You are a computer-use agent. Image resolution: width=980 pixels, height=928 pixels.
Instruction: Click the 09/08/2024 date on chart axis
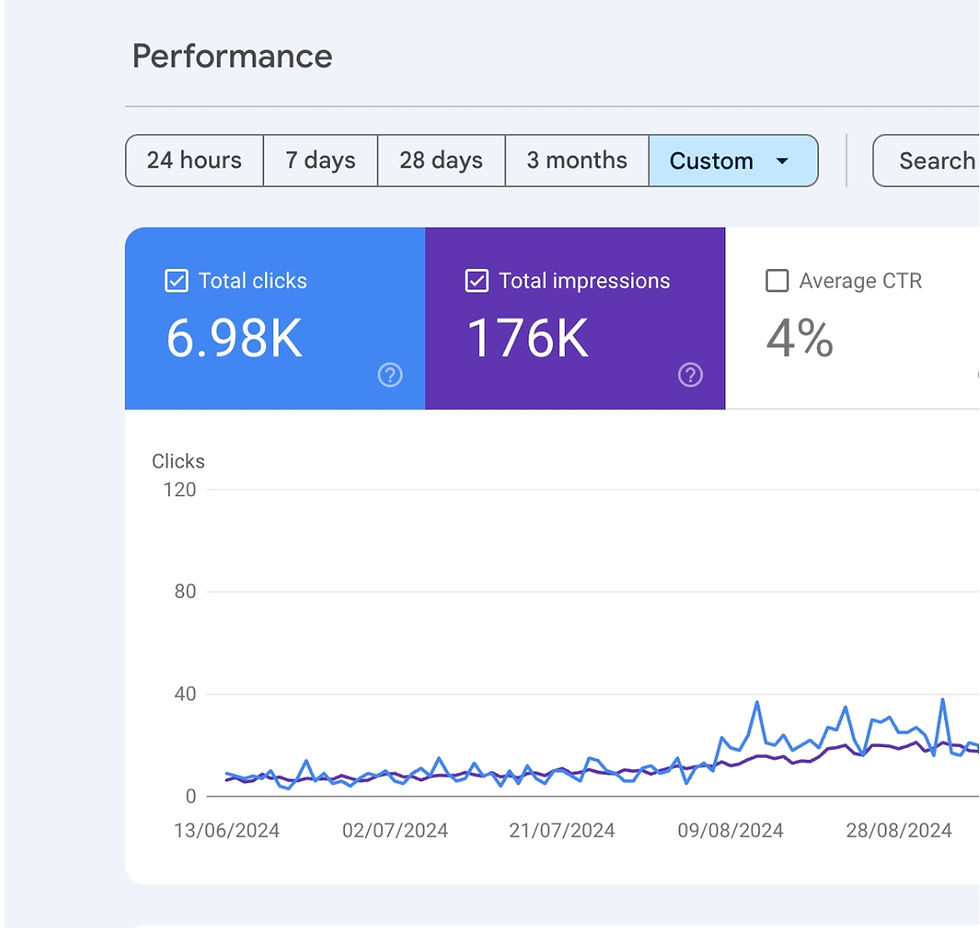tap(731, 830)
